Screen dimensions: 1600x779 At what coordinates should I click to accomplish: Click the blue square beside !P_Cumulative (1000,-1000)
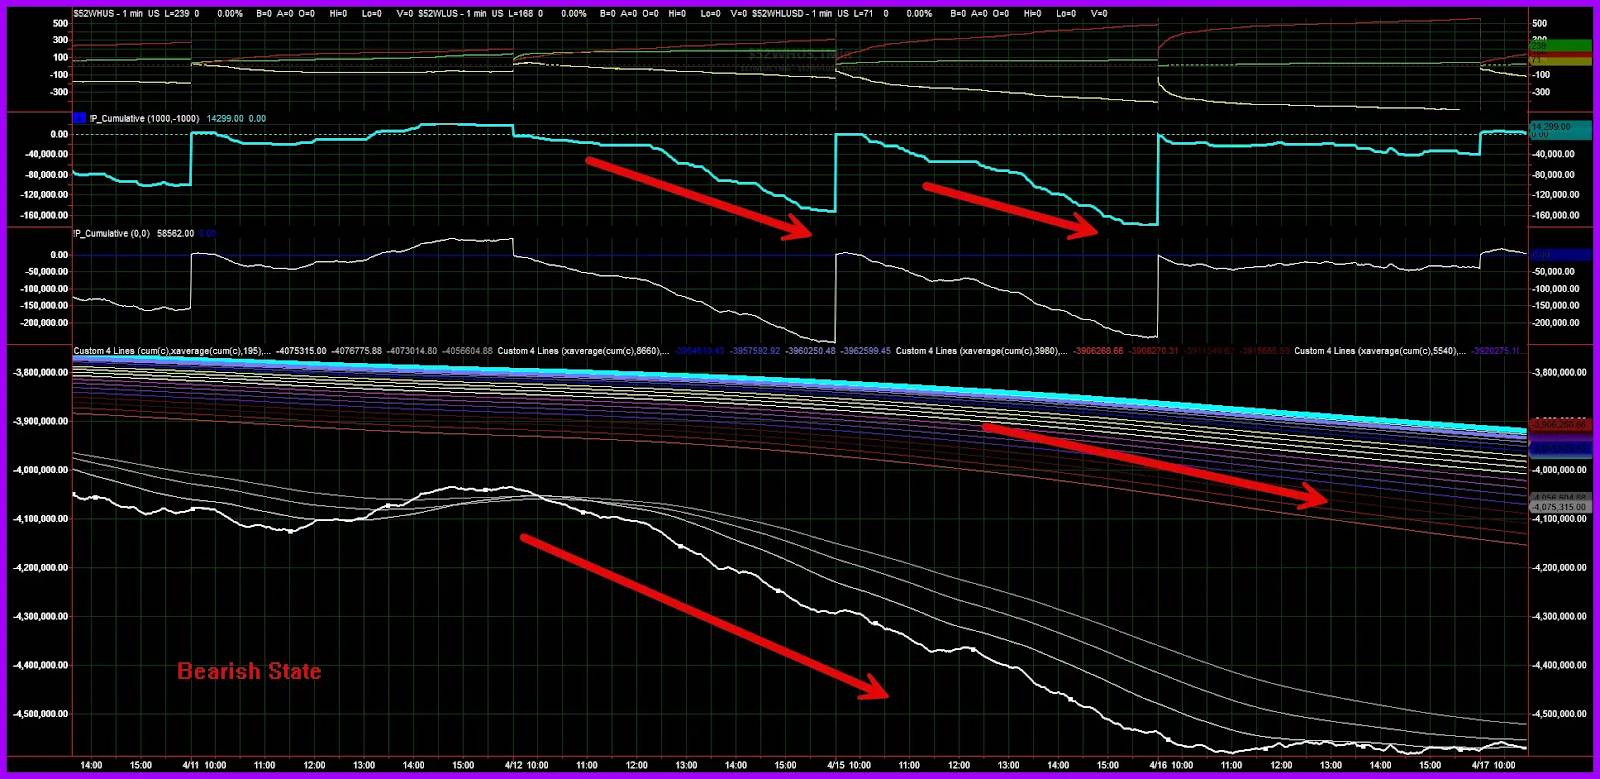80,118
